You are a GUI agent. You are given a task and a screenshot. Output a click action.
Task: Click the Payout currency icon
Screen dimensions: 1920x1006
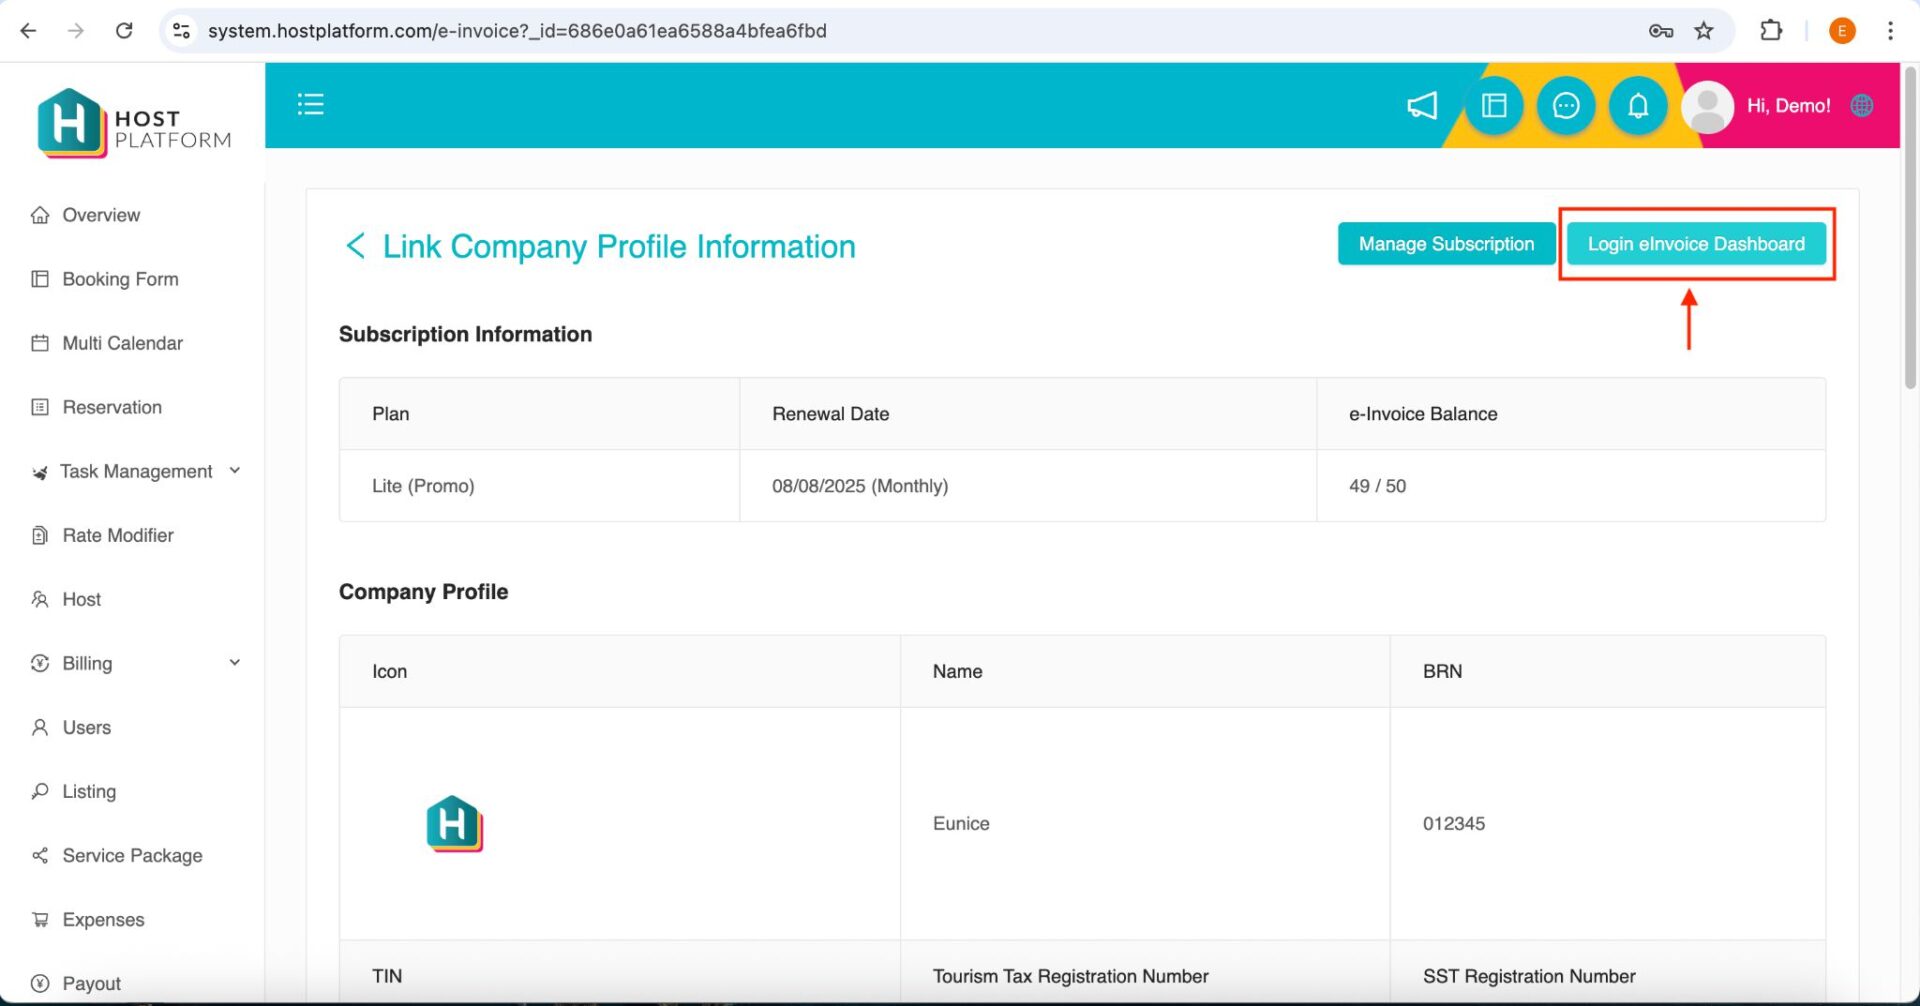tap(40, 983)
